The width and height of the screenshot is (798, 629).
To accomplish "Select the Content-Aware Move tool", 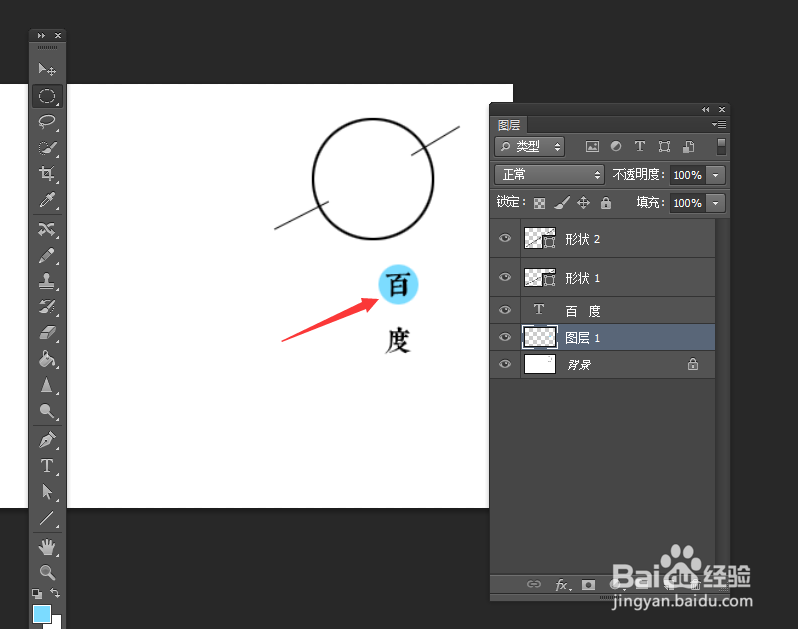I will (47, 230).
